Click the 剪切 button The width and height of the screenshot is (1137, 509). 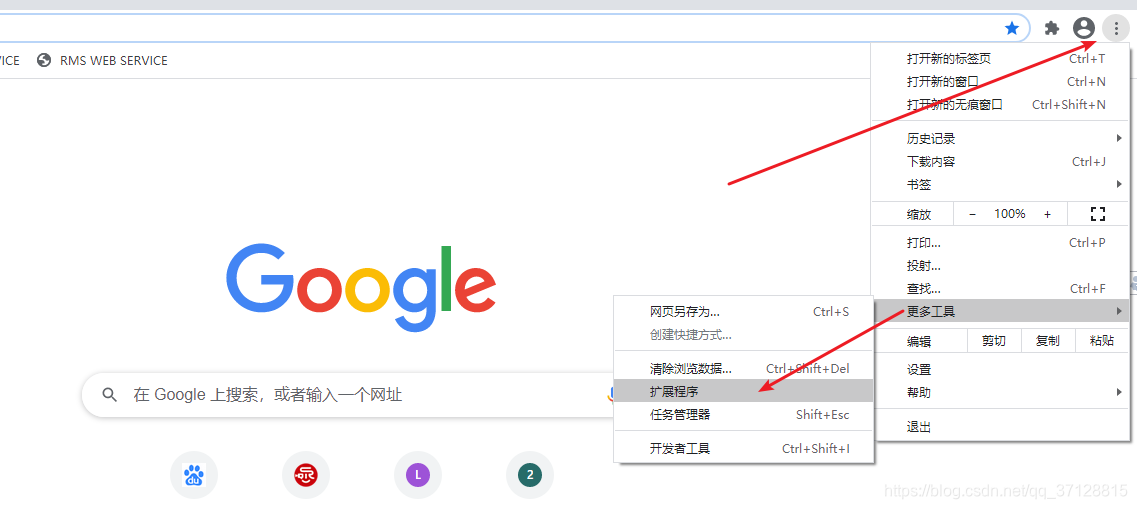pyautogui.click(x=994, y=341)
